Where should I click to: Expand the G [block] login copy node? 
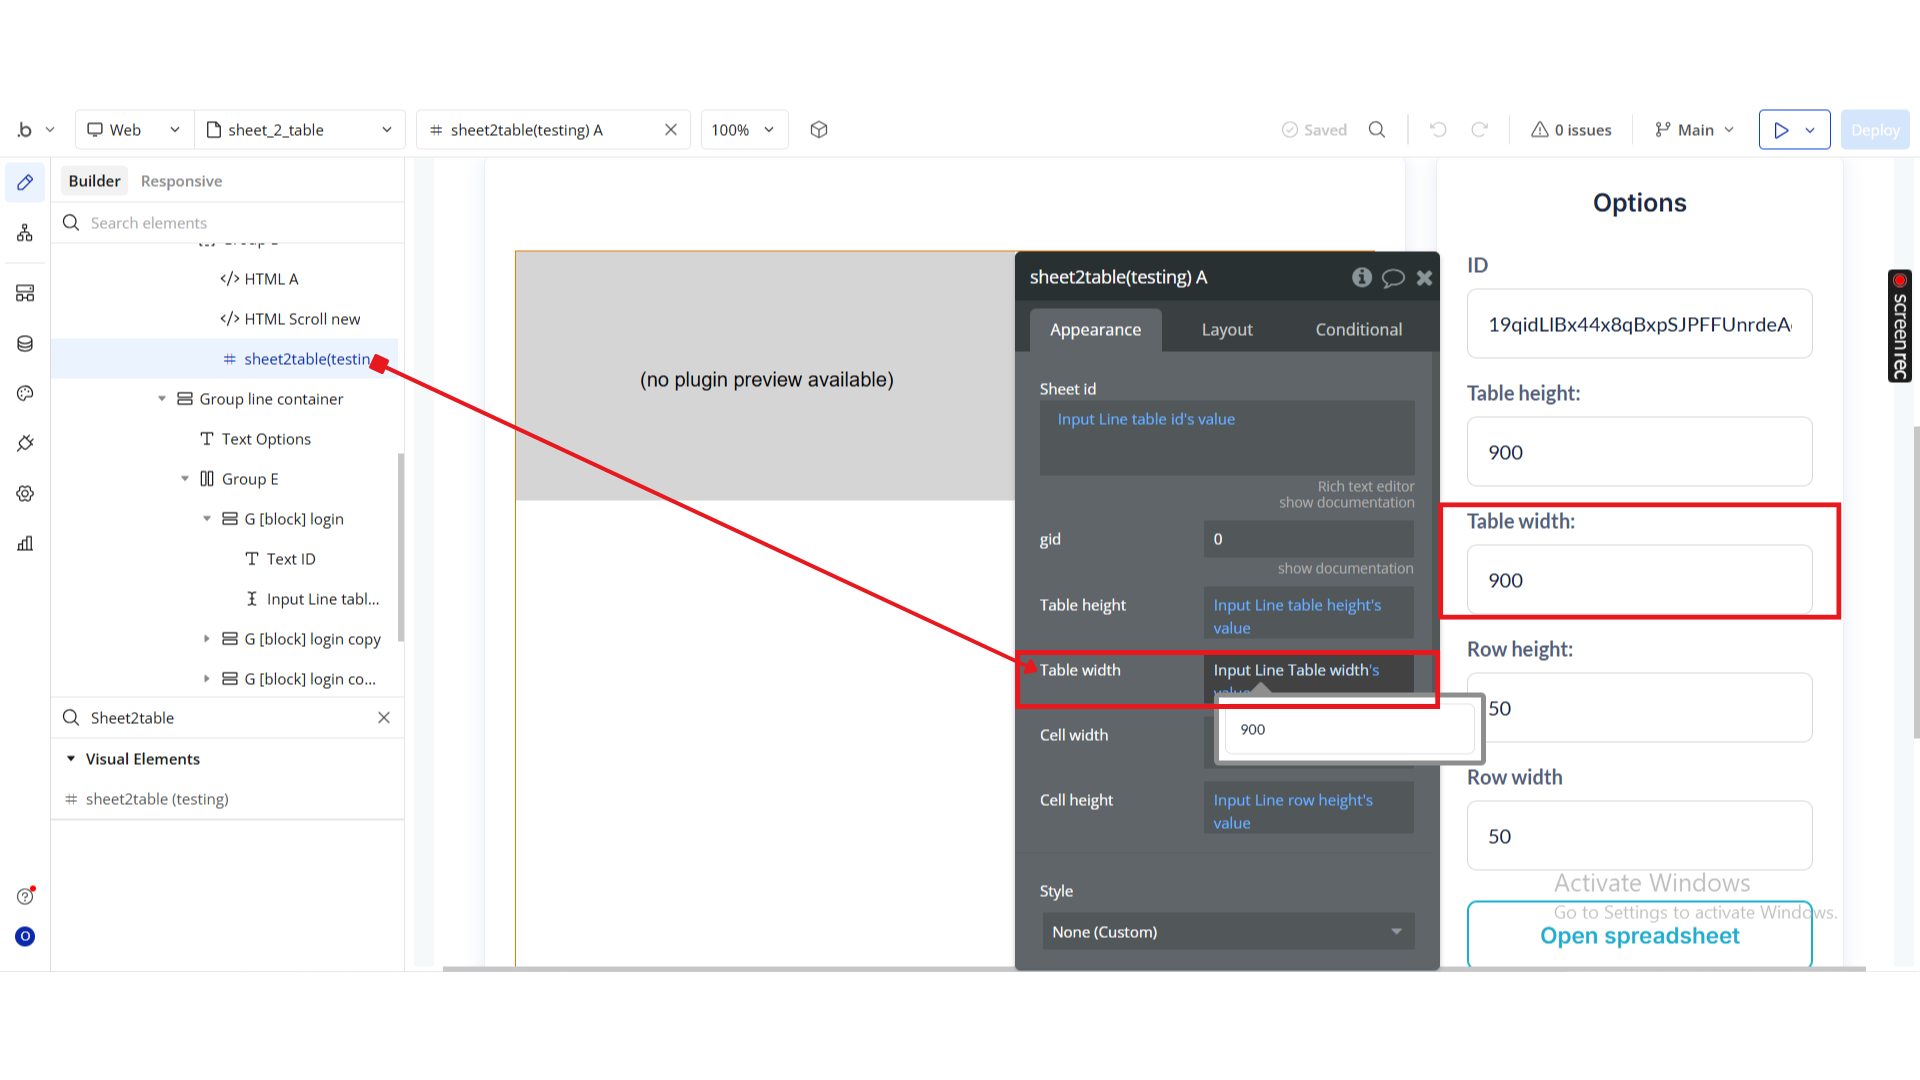[207, 639]
